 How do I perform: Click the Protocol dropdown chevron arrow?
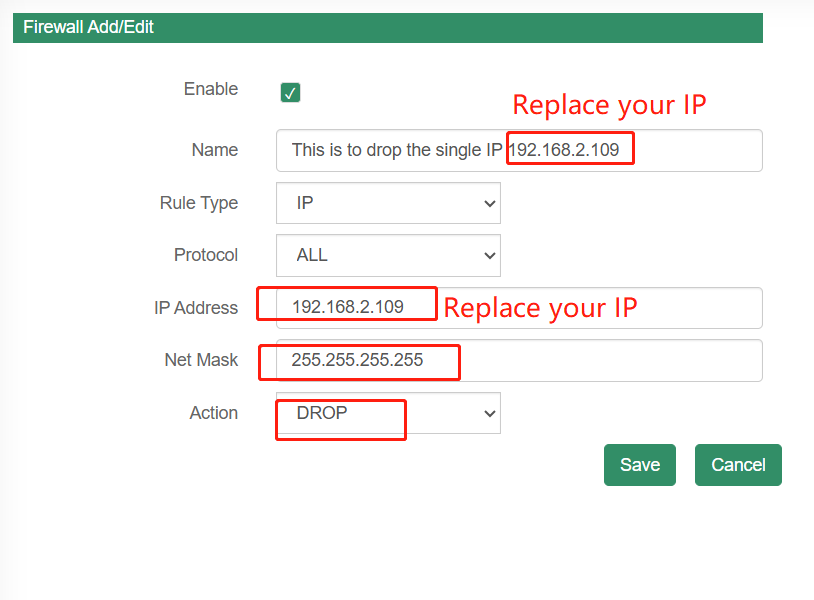tap(490, 256)
